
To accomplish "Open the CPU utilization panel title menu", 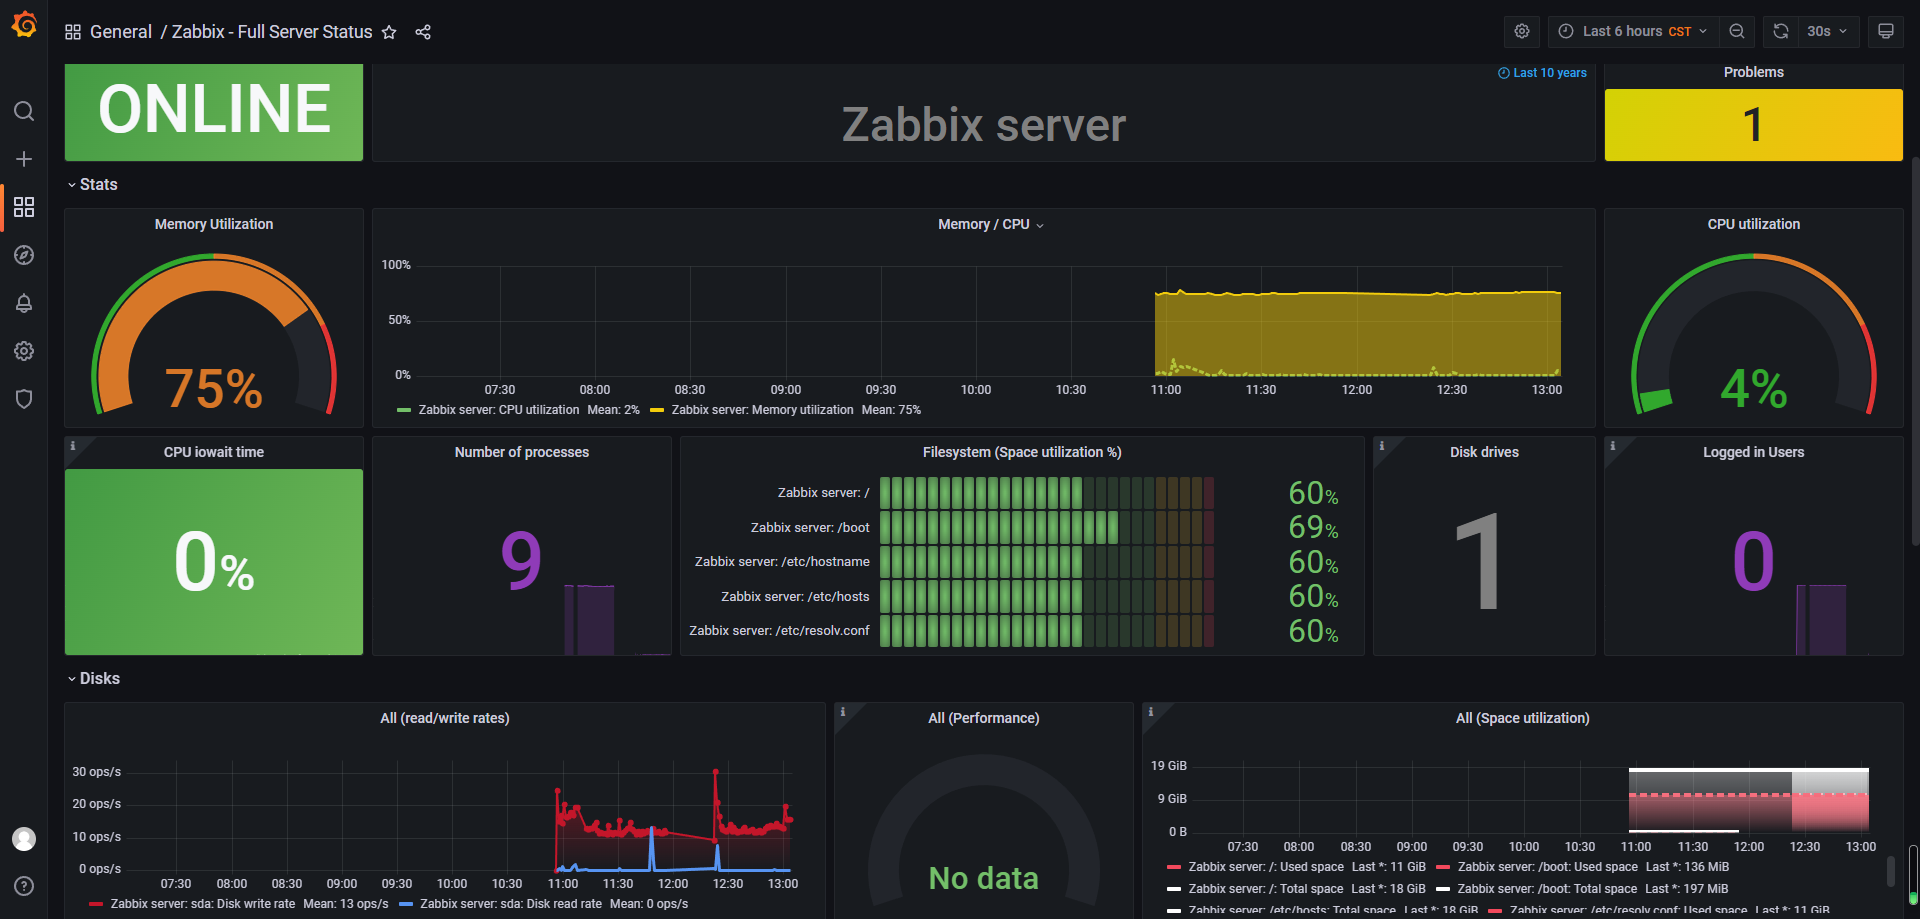I will [x=1754, y=225].
